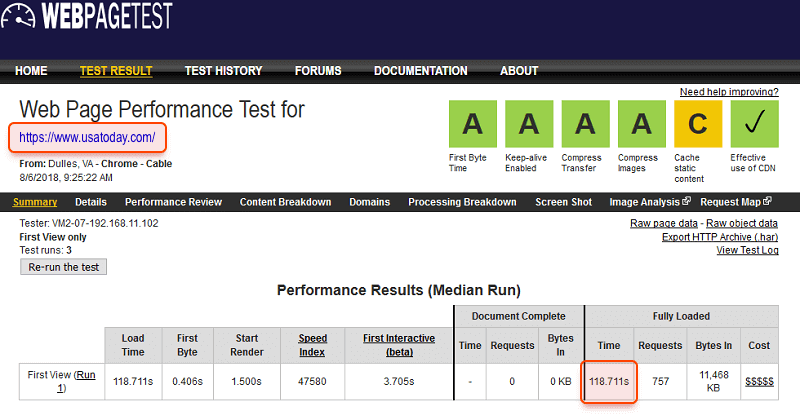Open the Compress Images A grade
This screenshot has height=415, width=800.
pos(642,124)
